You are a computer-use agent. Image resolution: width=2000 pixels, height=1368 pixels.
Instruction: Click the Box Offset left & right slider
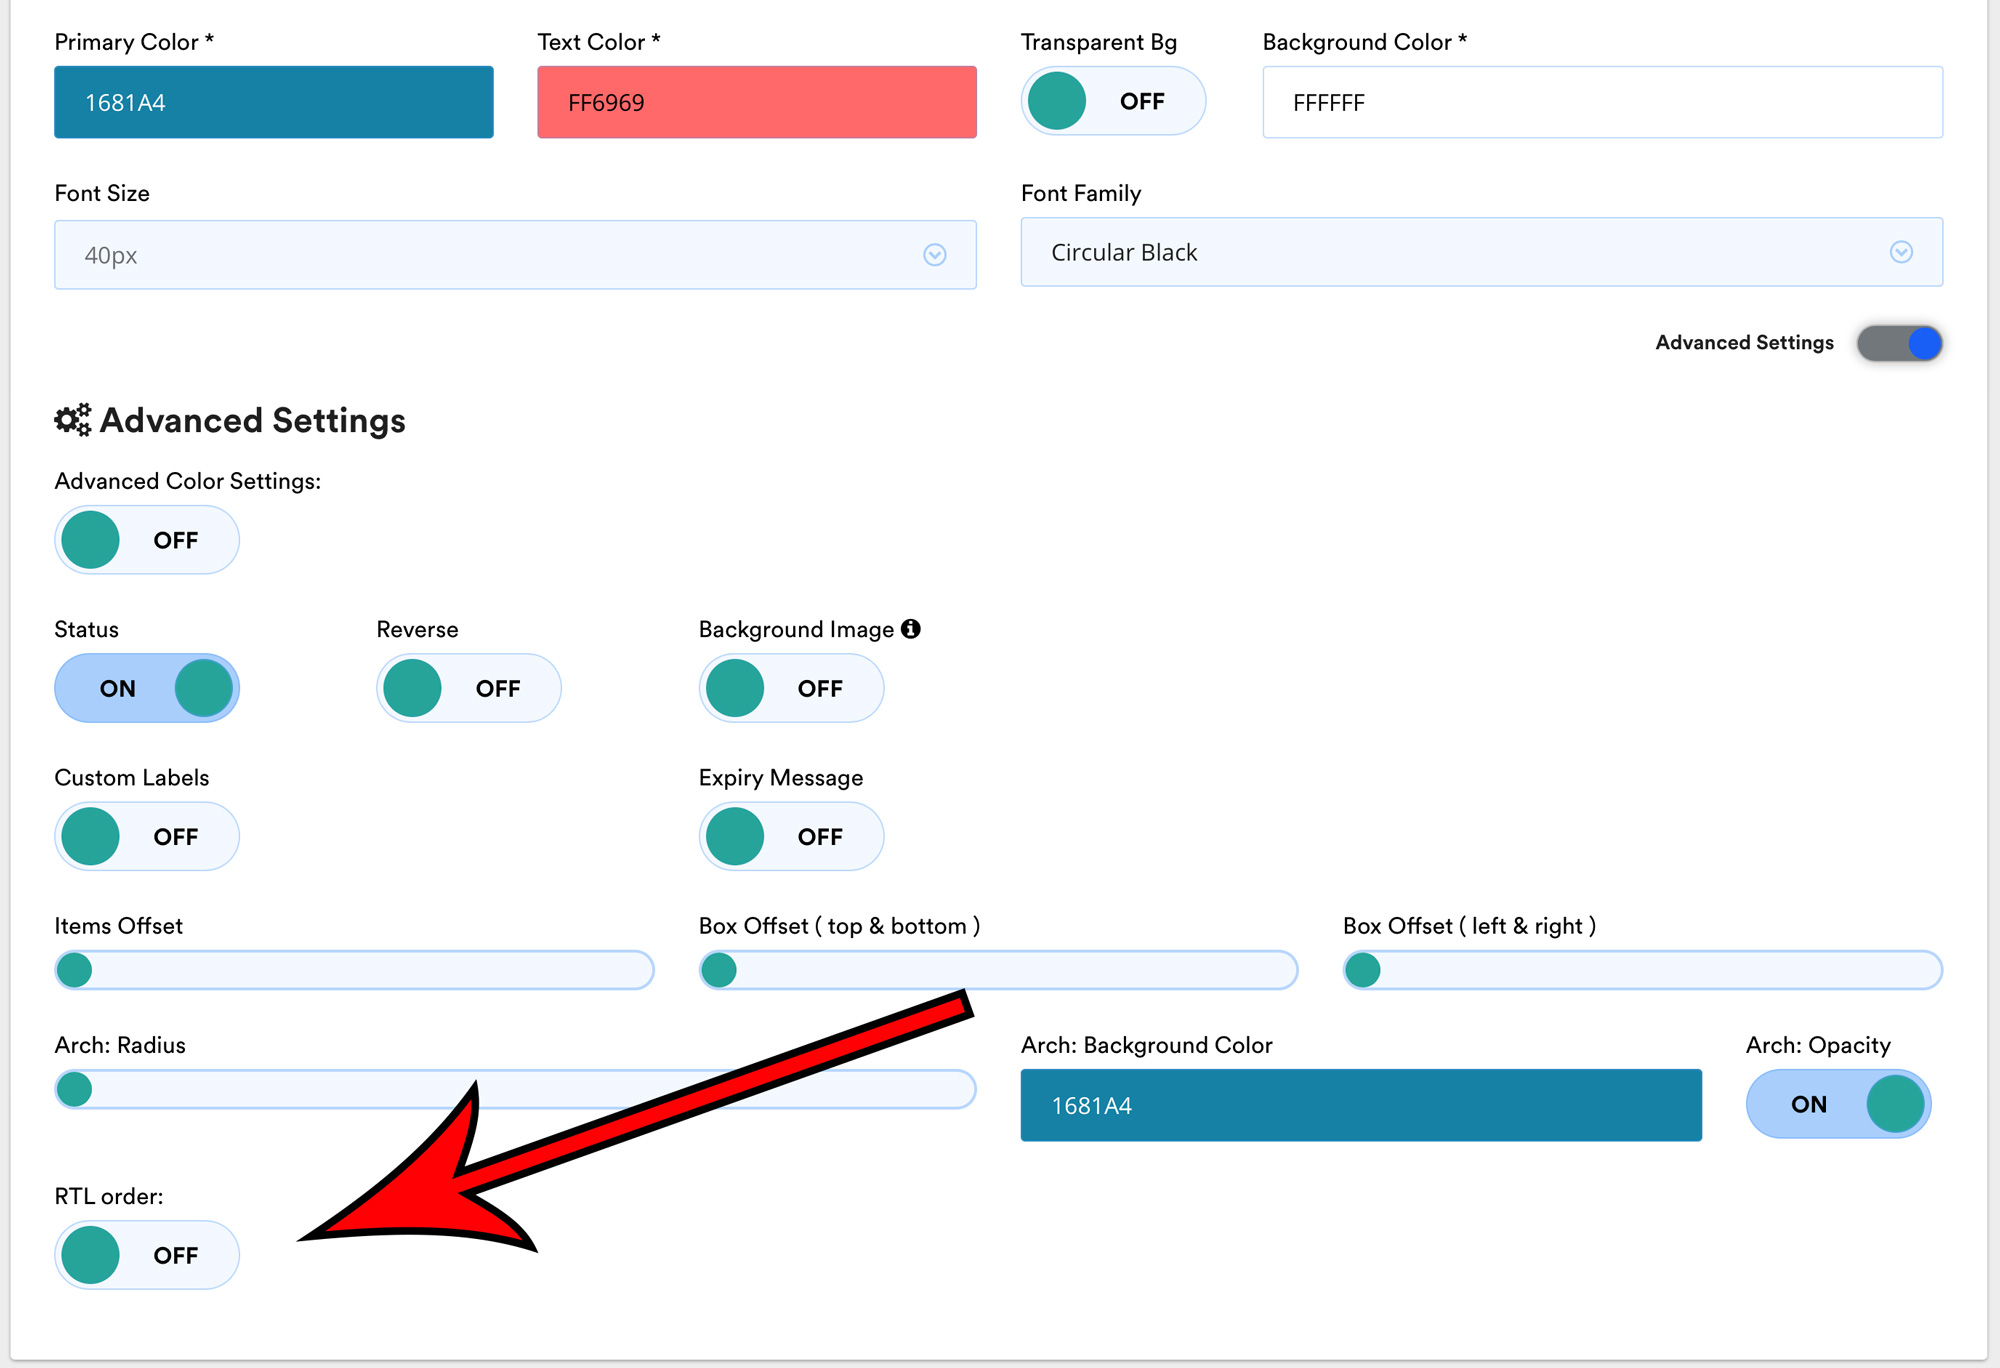[x=1642, y=970]
